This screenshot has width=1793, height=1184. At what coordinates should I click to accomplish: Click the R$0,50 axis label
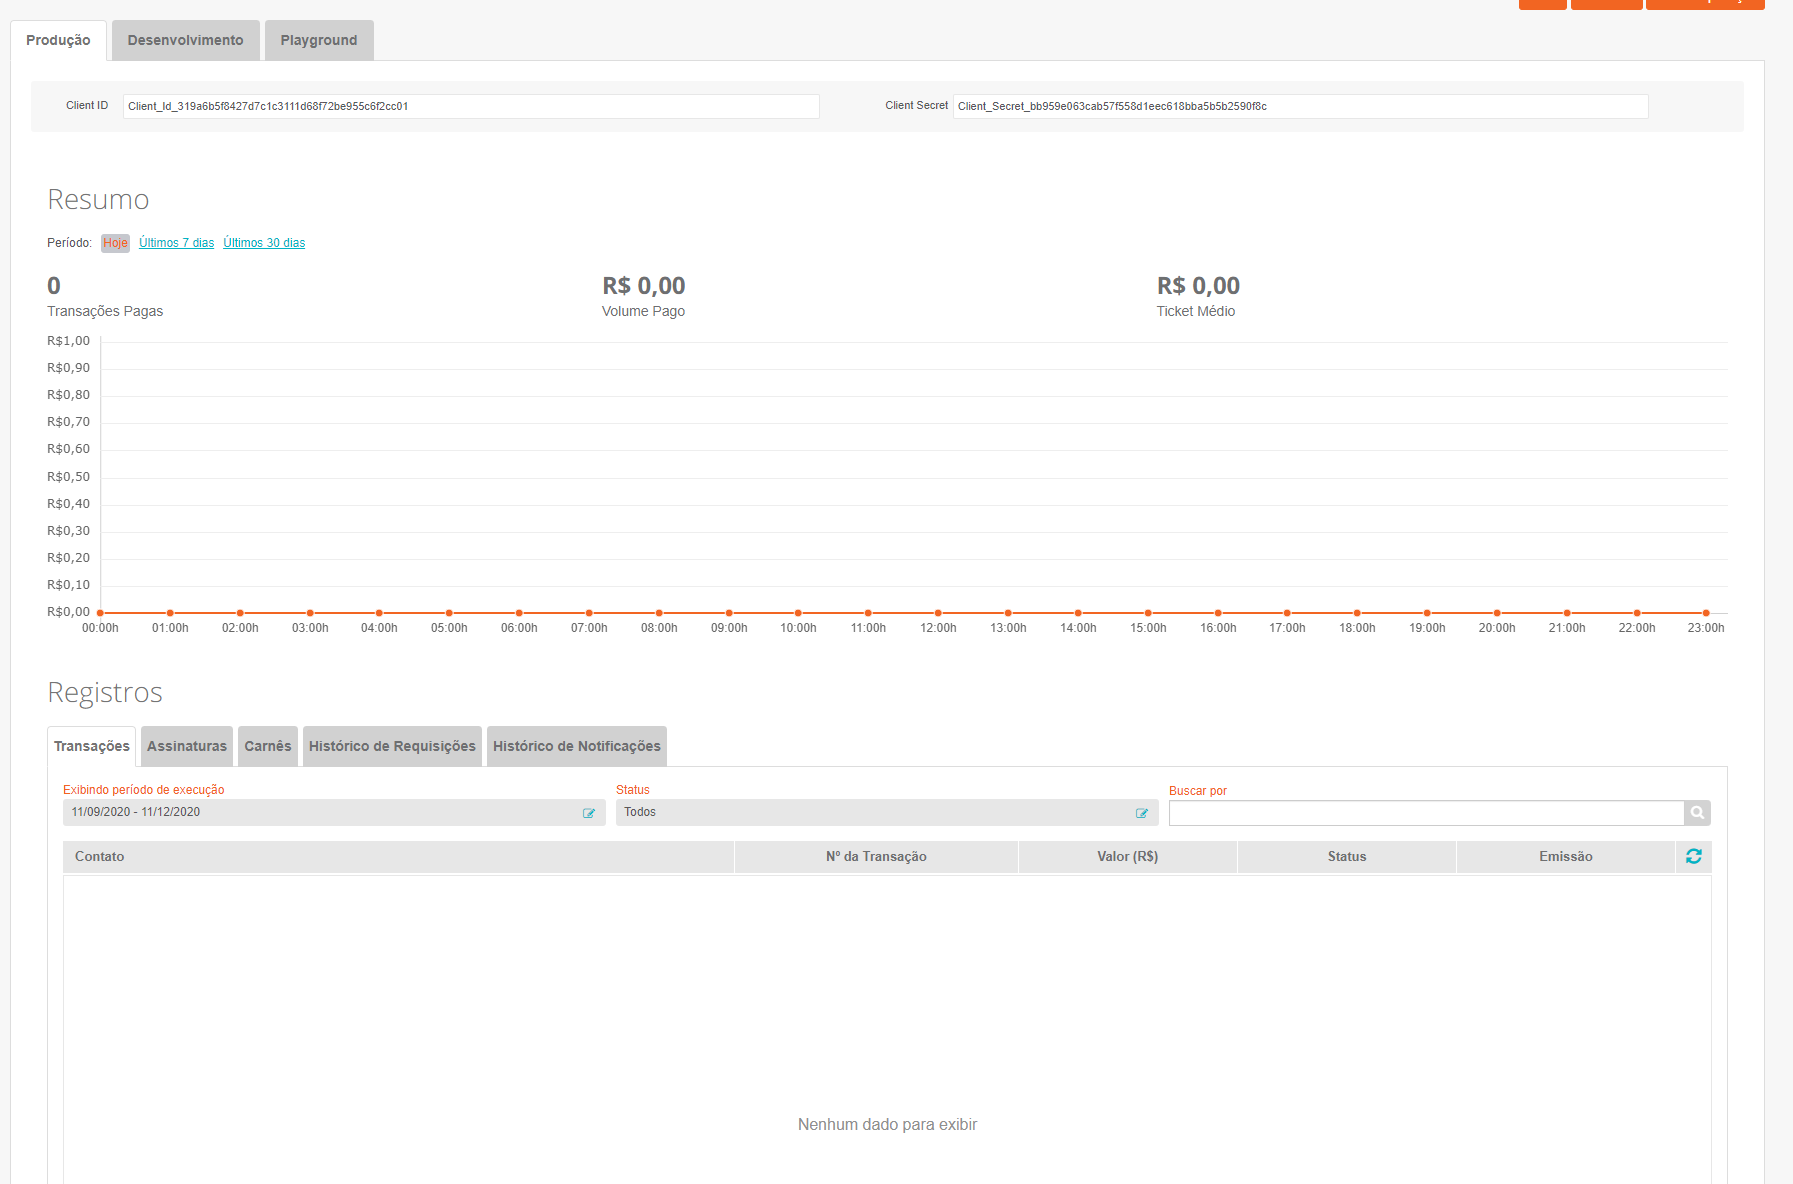tap(68, 477)
